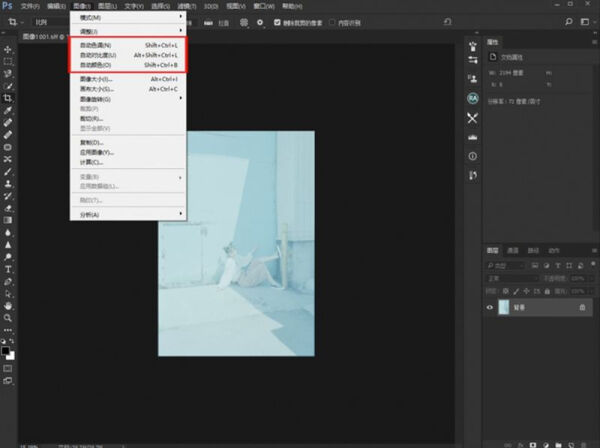
Task: Click the reset crop arrow button
Action: pos(447,22)
